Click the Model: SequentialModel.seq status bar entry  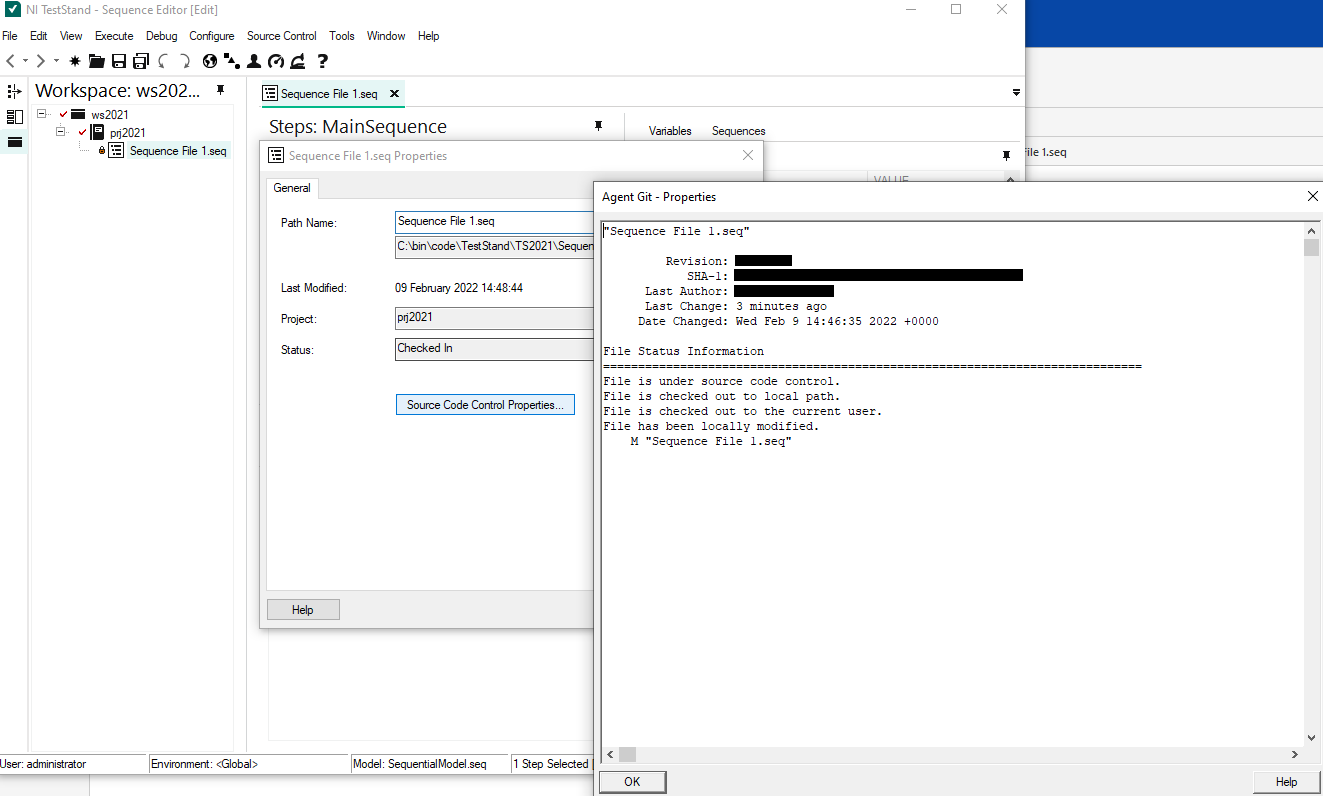point(430,764)
